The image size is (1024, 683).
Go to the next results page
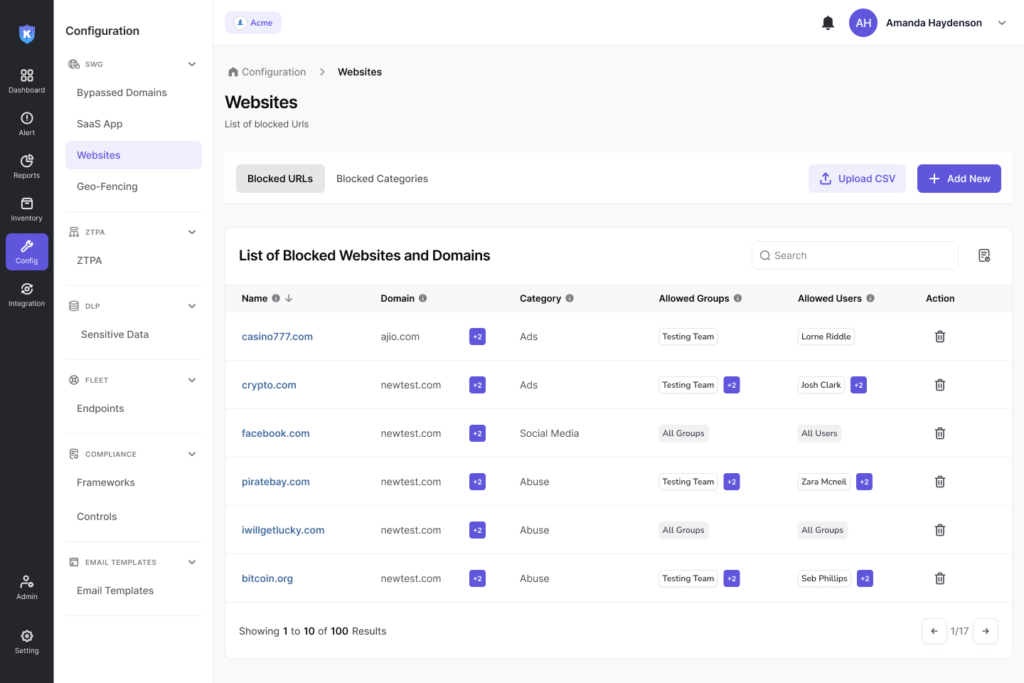tap(985, 631)
